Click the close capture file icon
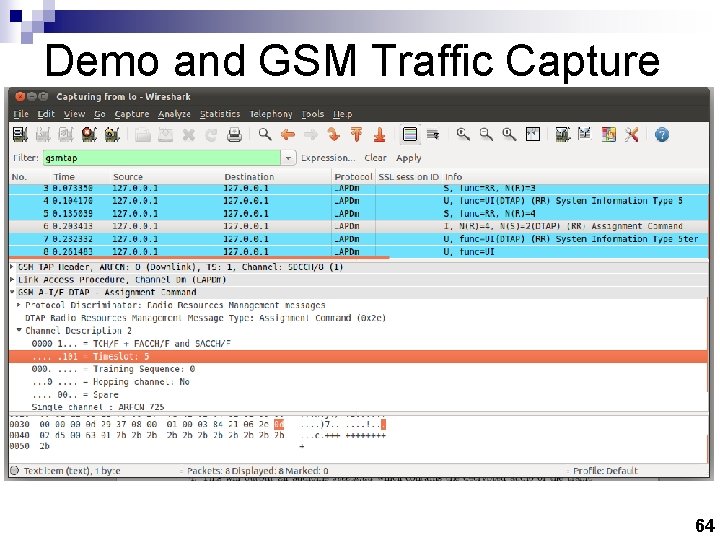This screenshot has width=720, height=540. [188, 135]
